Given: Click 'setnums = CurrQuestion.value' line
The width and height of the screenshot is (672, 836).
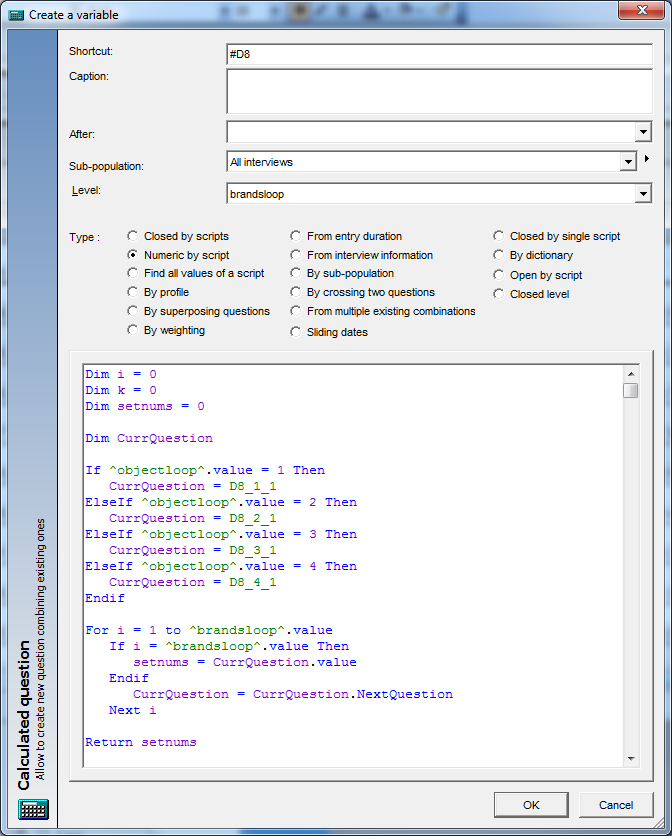Looking at the screenshot, I should tap(245, 662).
